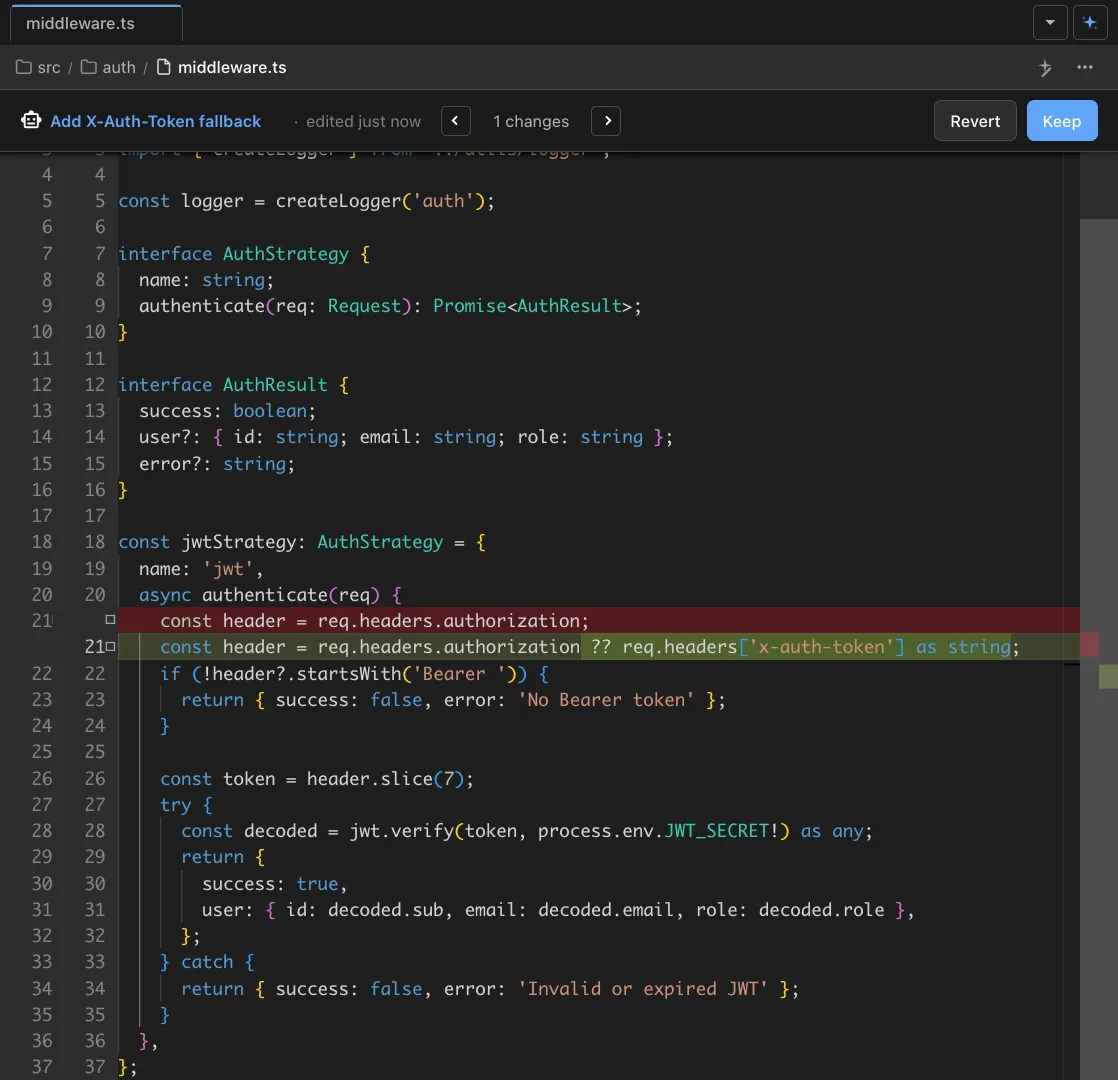Image resolution: width=1118 pixels, height=1080 pixels.
Task: Toggle the checkbox on the added line 21
Action: pyautogui.click(x=109, y=646)
